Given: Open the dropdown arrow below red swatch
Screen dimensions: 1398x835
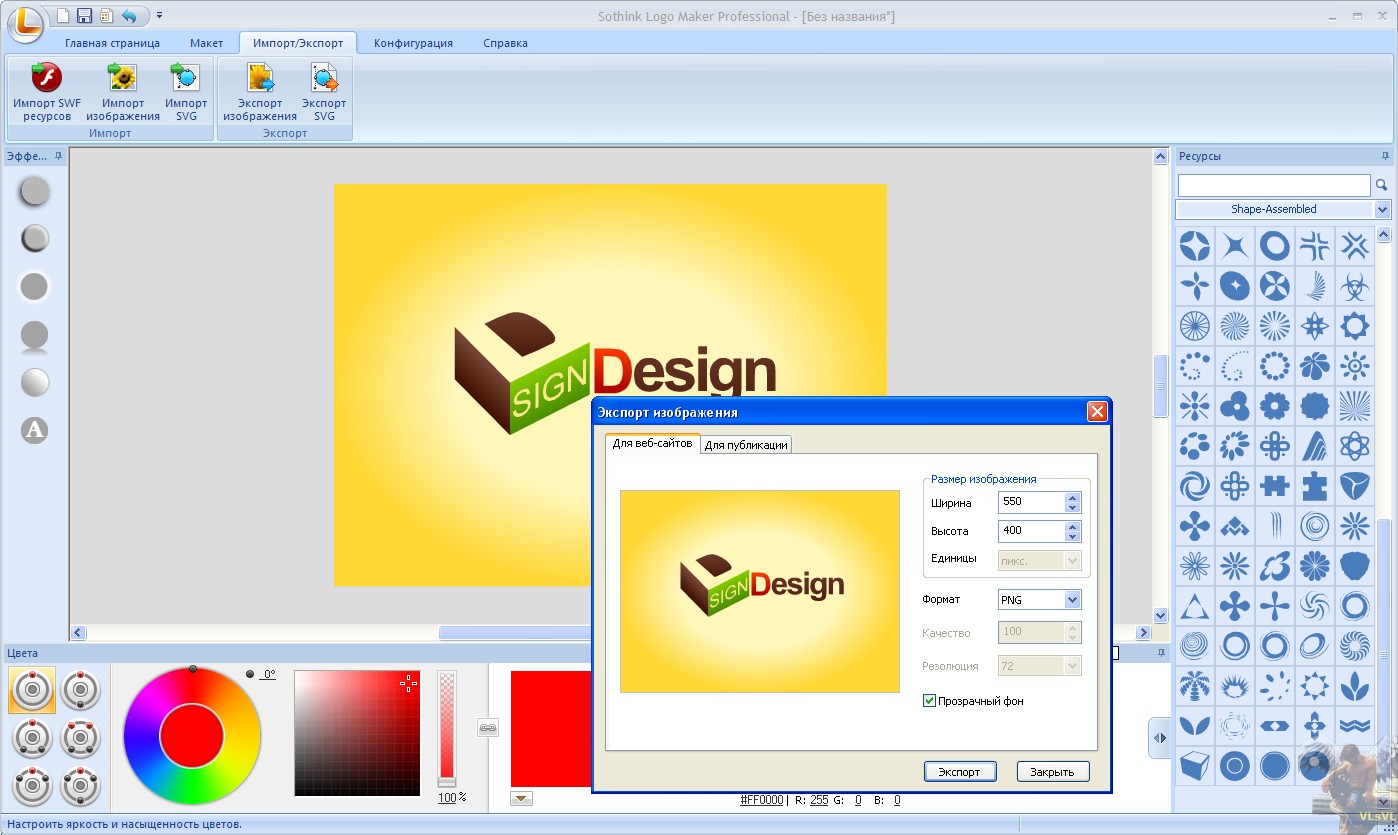Looking at the screenshot, I should pos(521,798).
